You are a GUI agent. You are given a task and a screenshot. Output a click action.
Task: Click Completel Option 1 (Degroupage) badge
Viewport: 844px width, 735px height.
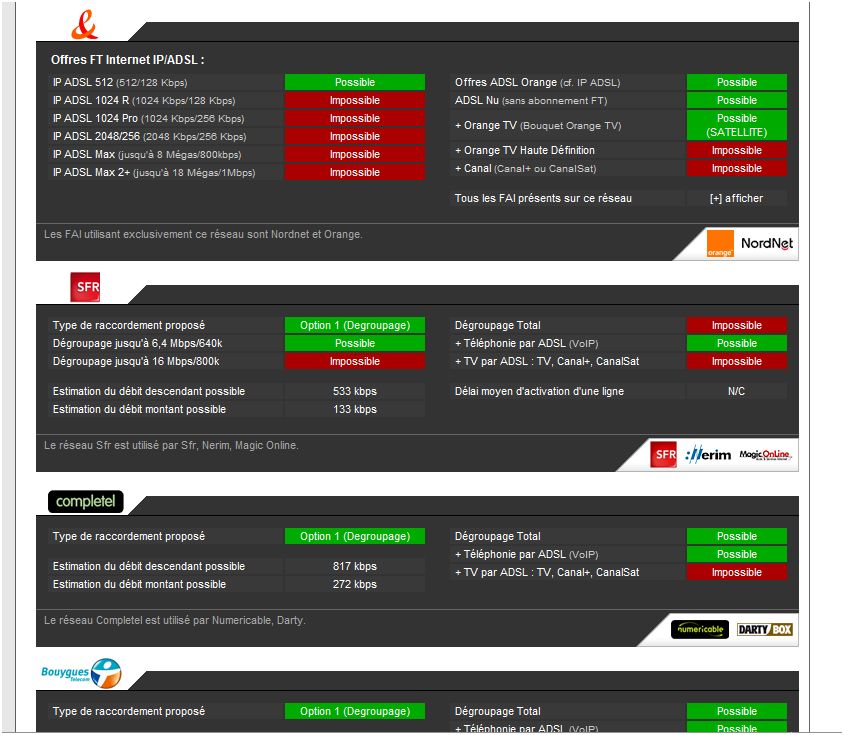point(355,537)
